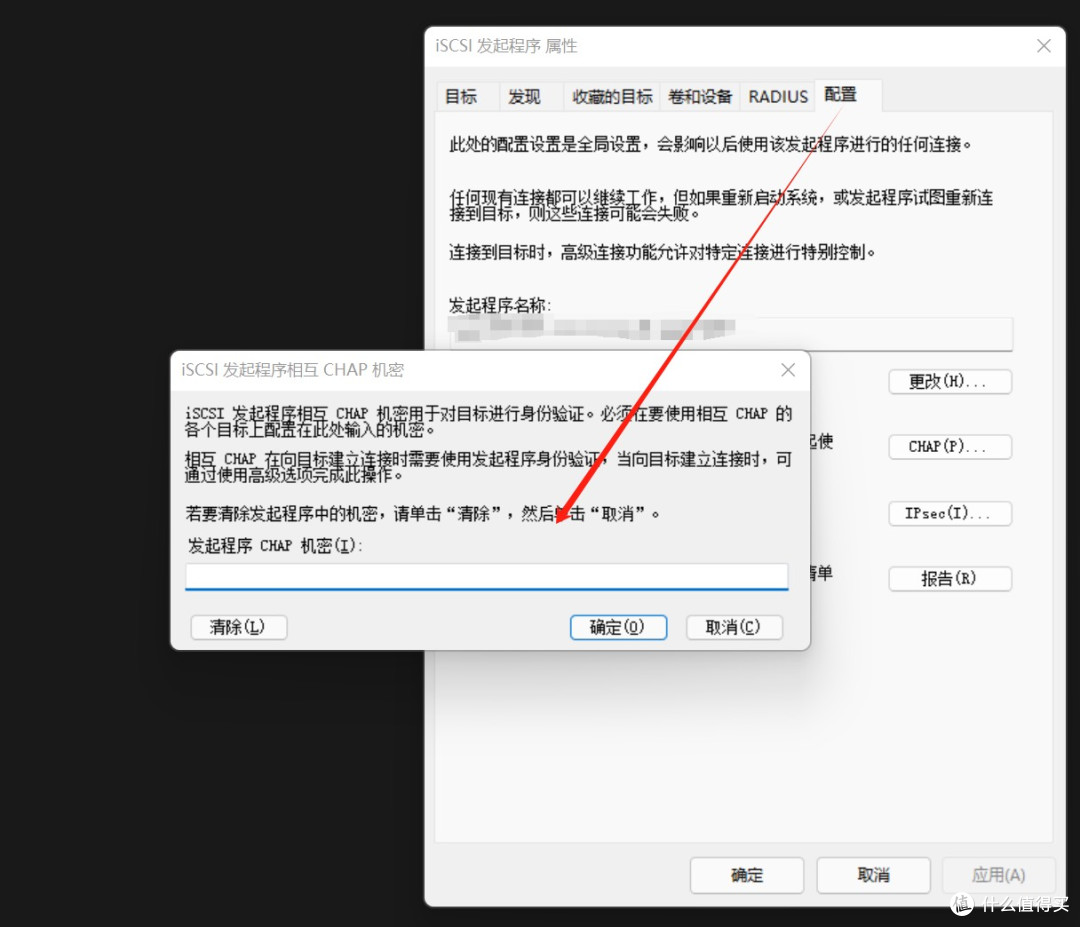Click the blurred 发起程序名称 text field
This screenshot has height=927, width=1080.
[730, 333]
